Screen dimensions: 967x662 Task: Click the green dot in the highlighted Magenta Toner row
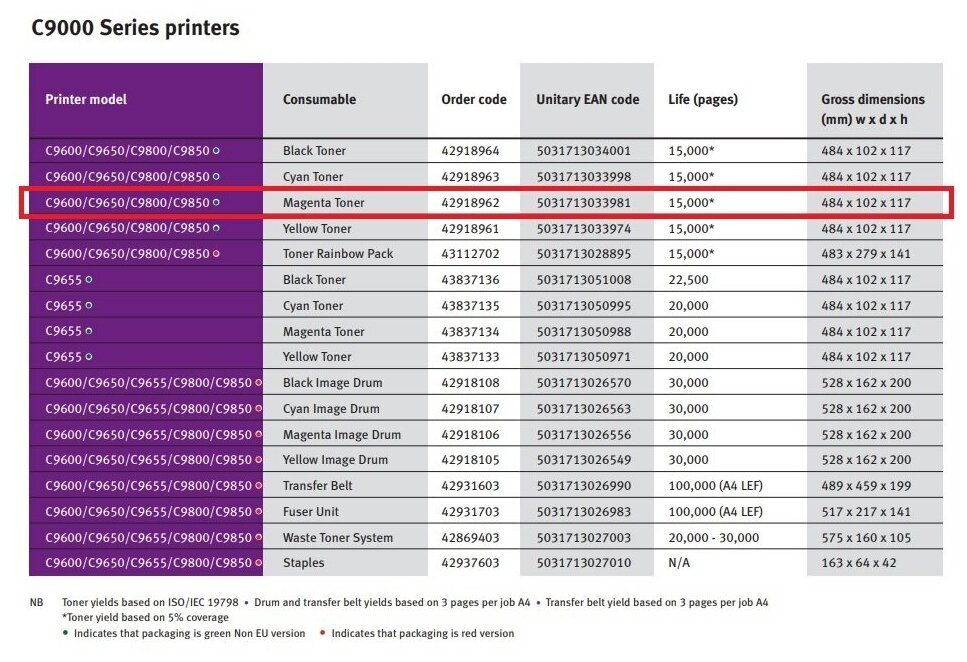[x=216, y=202]
